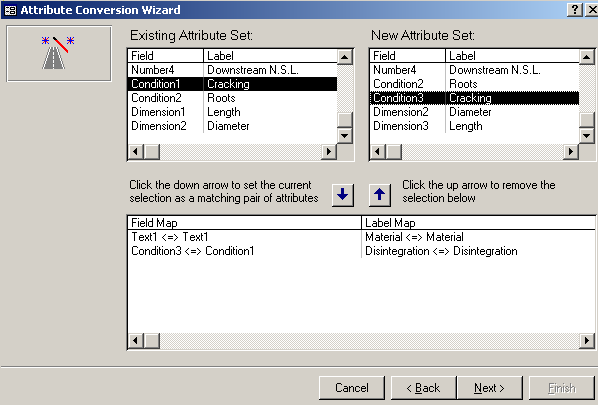Select Dimension2 Diameter in New Attribute Set
Image resolution: width=598 pixels, height=405 pixels.
[474, 112]
